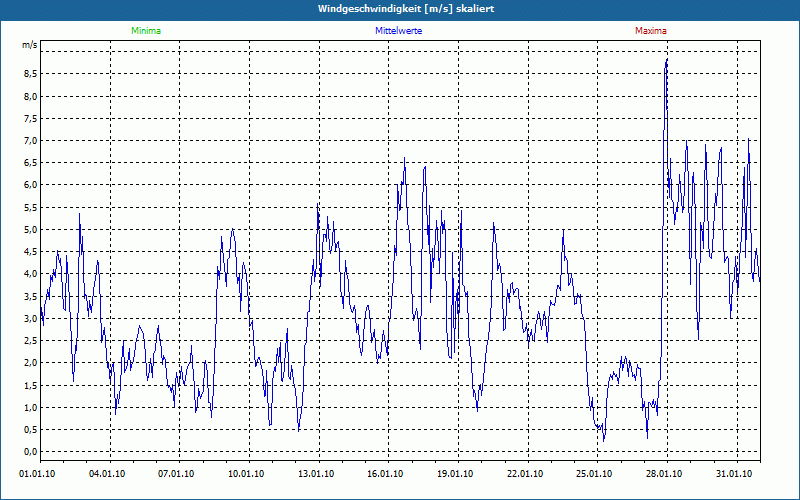The image size is (800, 500).
Task: Click the 8,0 y-axis value
Action: pyautogui.click(x=30, y=96)
